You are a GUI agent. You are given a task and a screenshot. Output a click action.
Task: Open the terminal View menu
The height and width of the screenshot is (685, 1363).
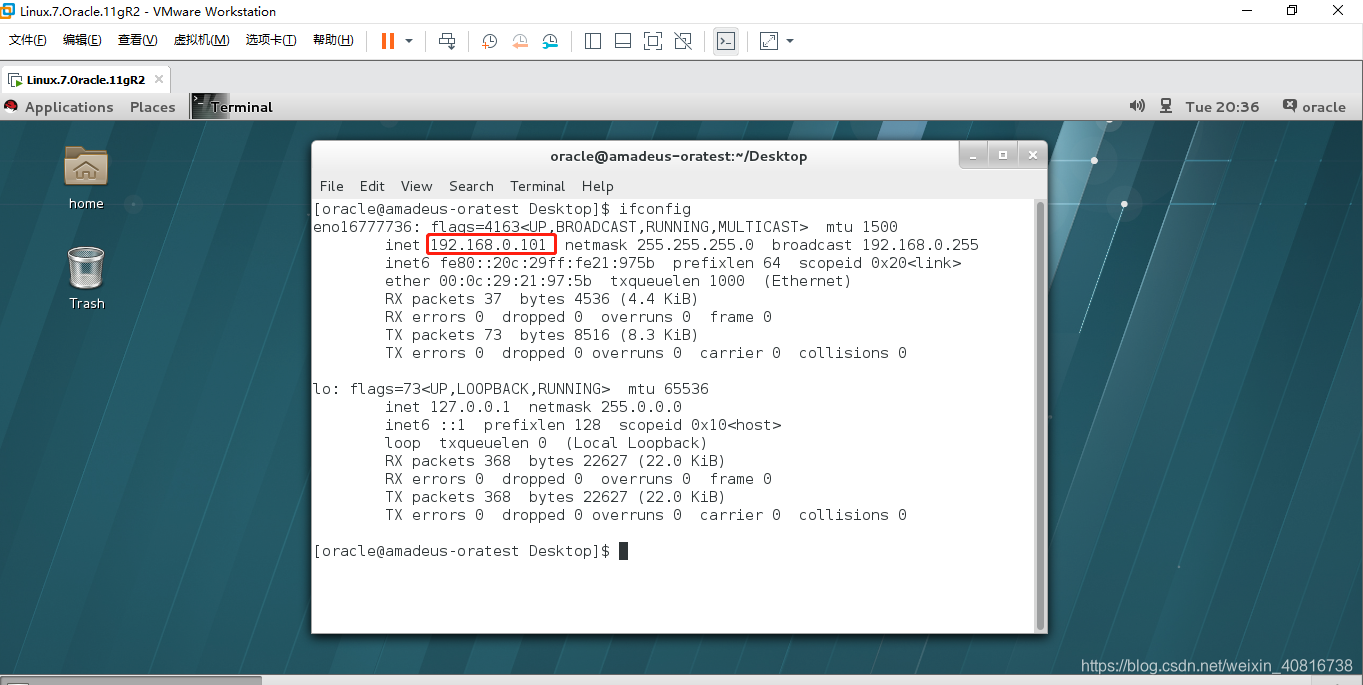[x=416, y=186]
